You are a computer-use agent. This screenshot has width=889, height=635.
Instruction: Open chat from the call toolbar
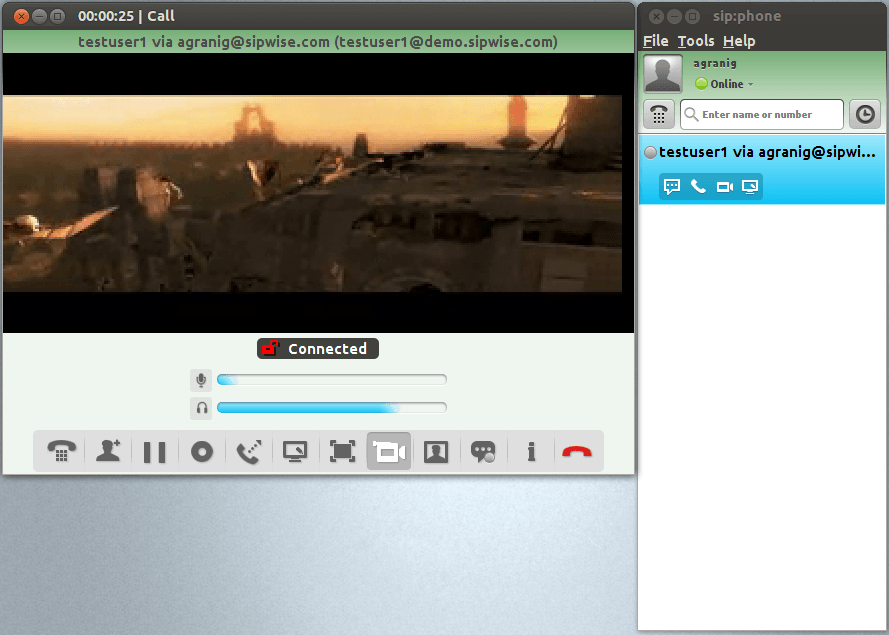point(483,452)
